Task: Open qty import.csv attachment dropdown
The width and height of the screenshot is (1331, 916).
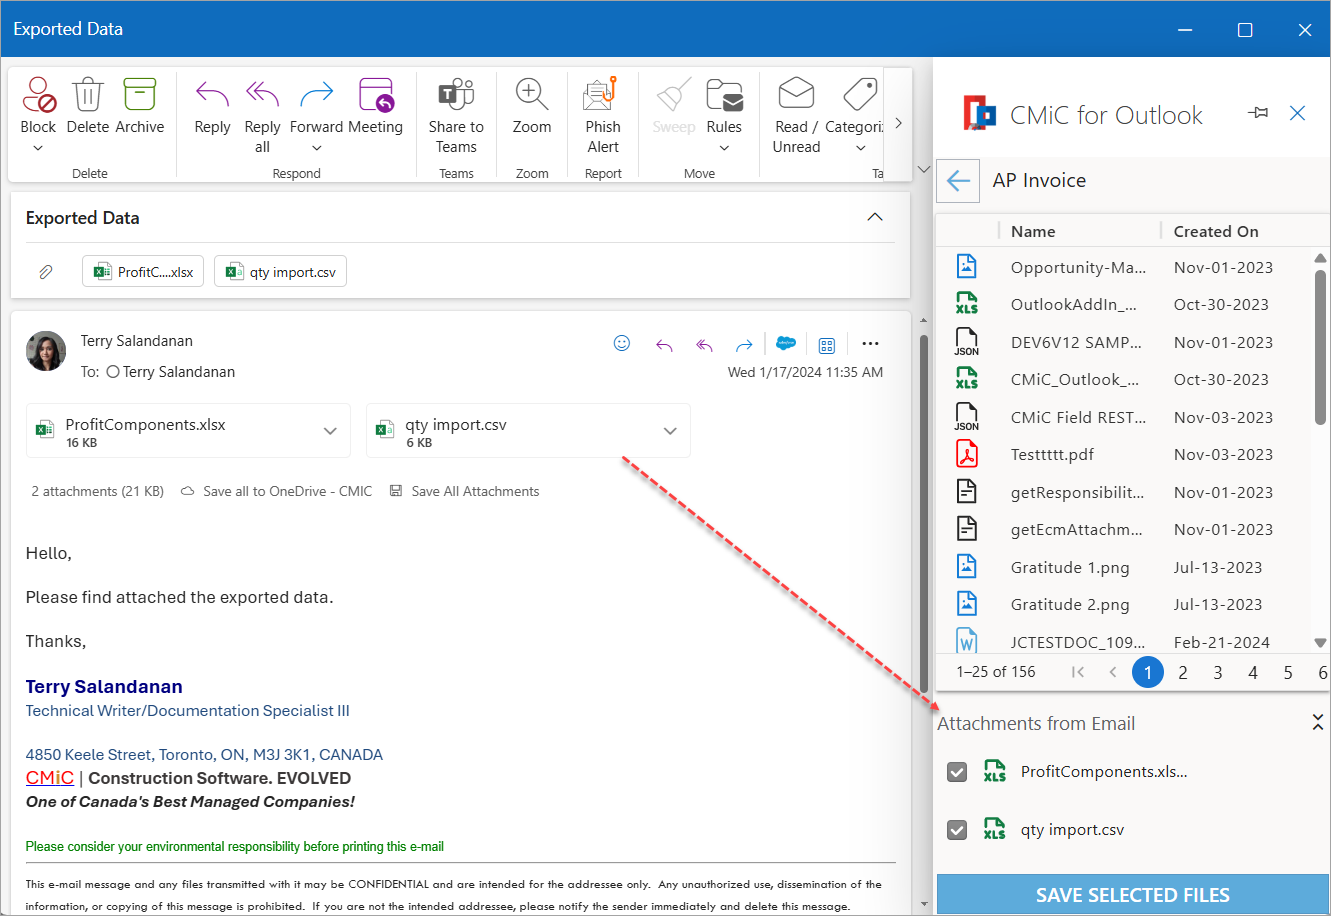Action: pyautogui.click(x=670, y=431)
